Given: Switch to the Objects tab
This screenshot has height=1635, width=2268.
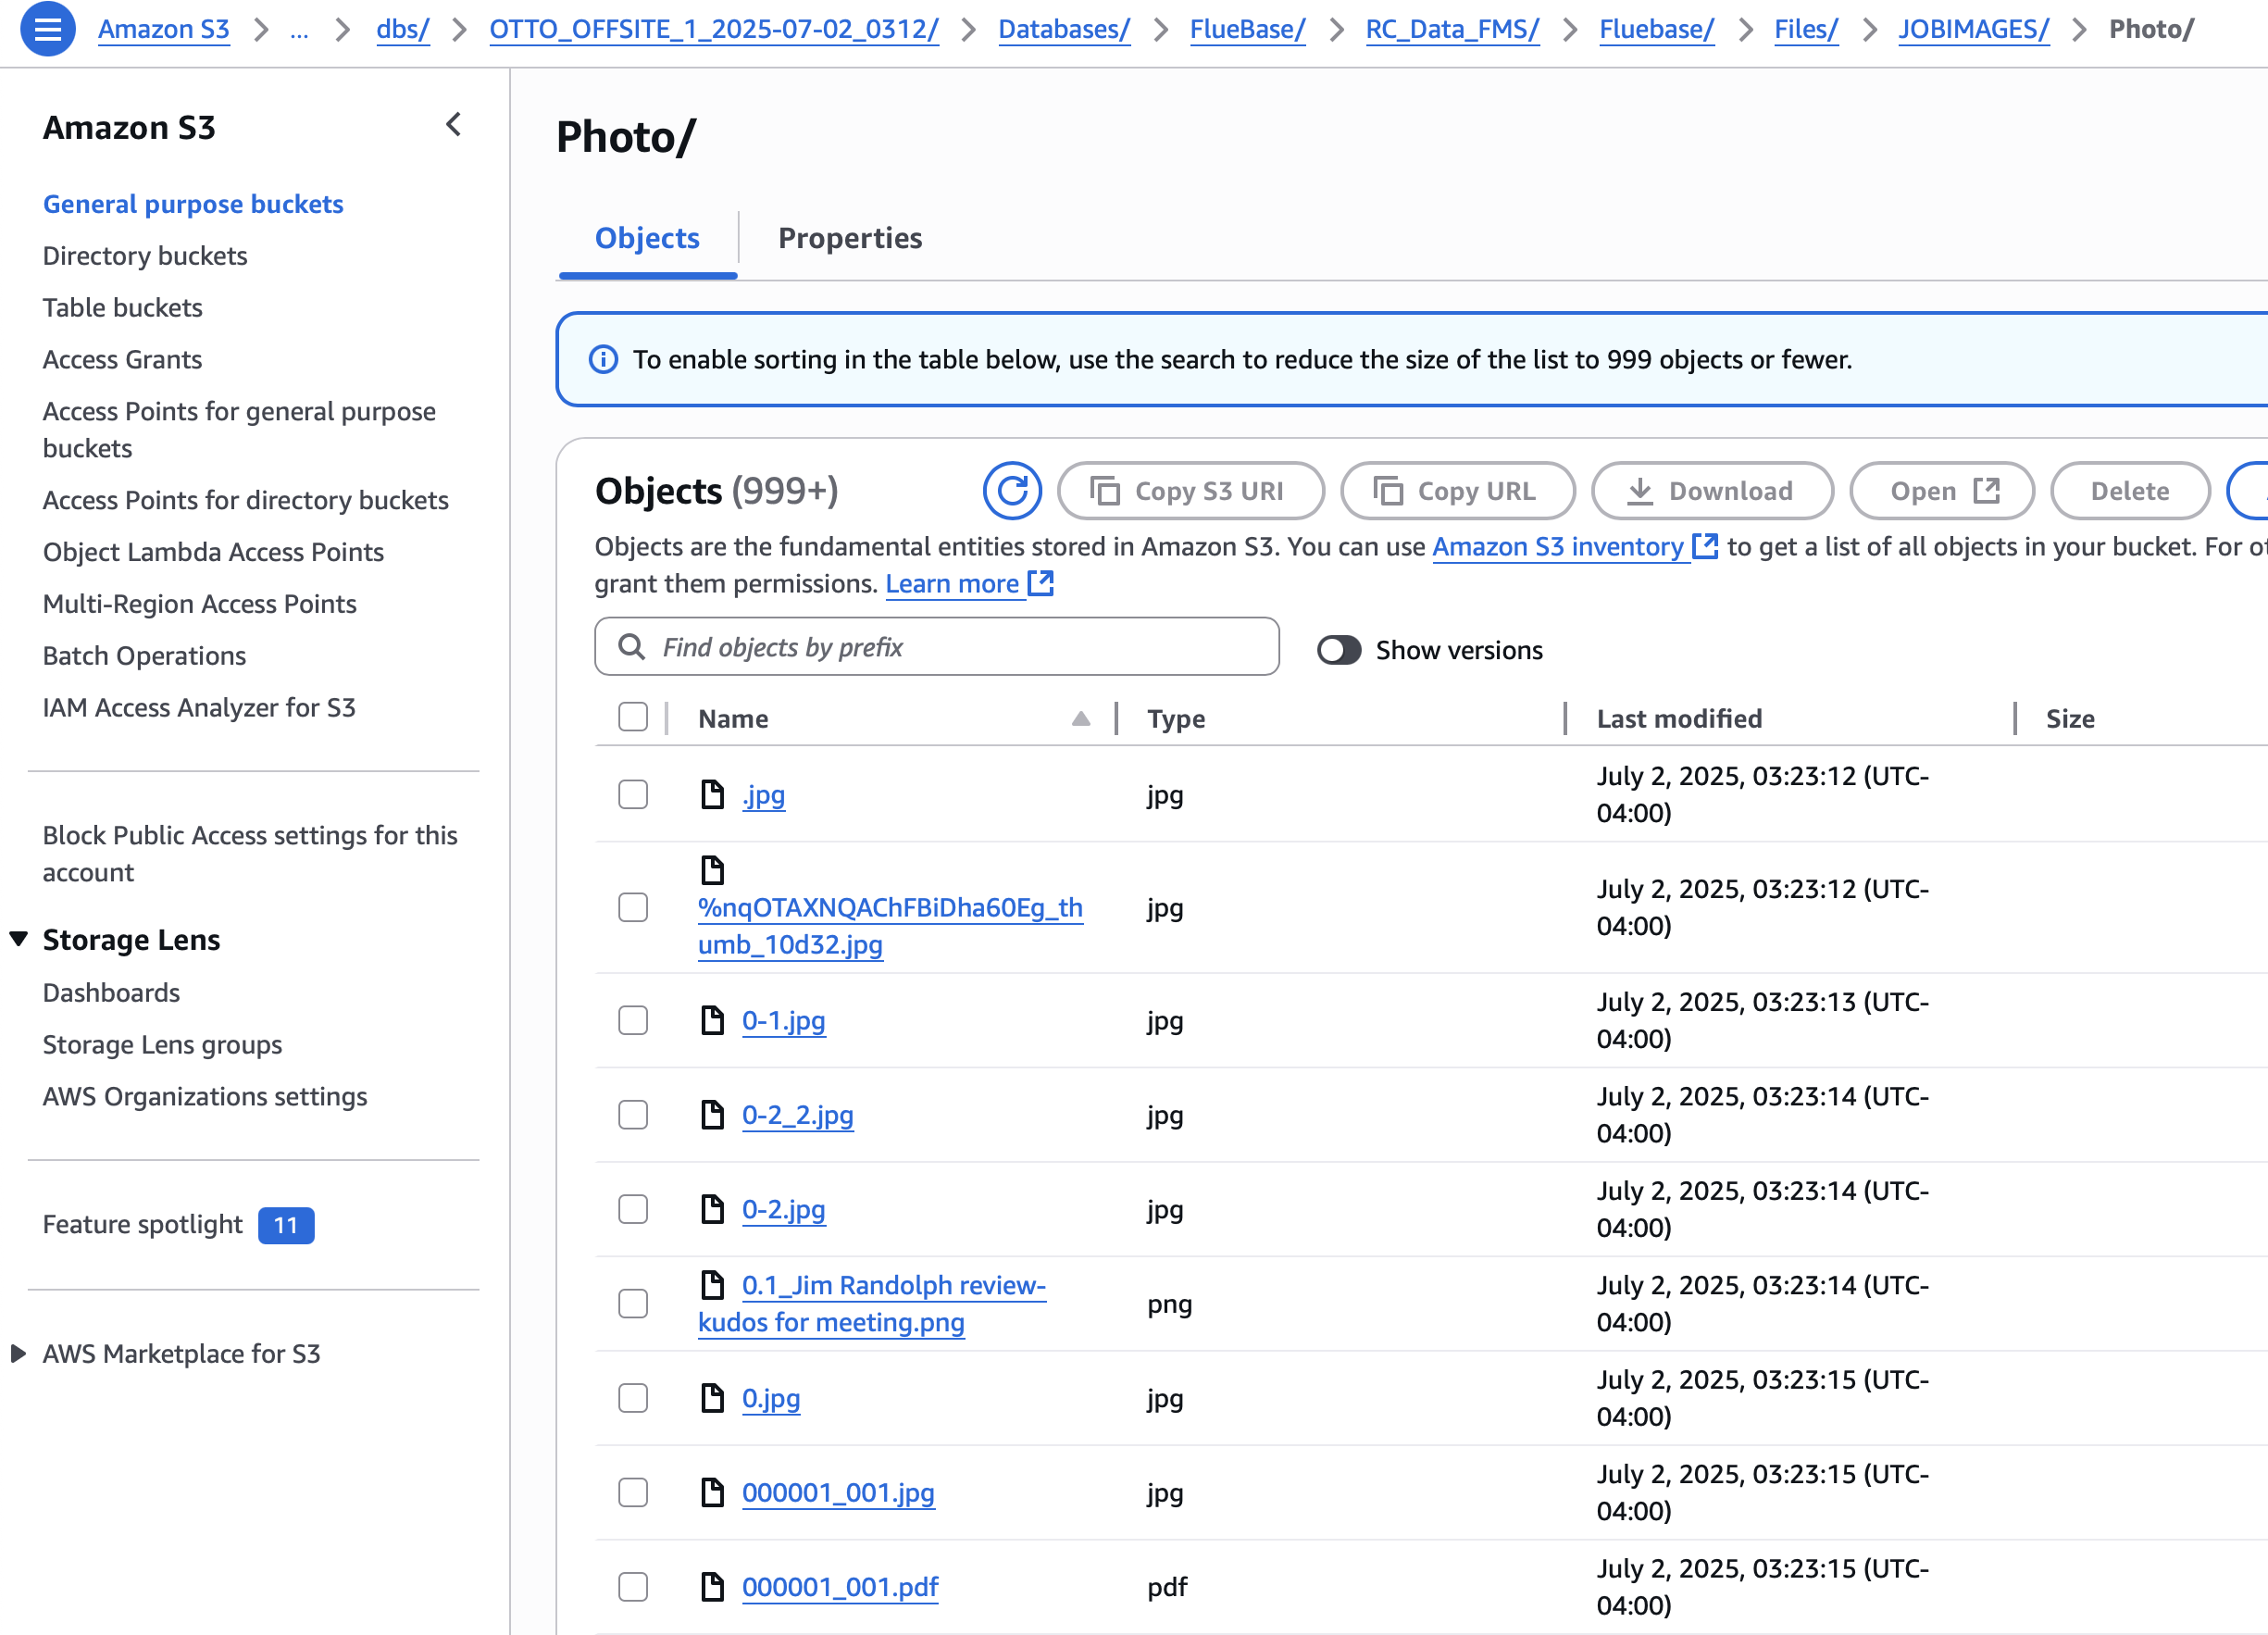Looking at the screenshot, I should click(647, 238).
